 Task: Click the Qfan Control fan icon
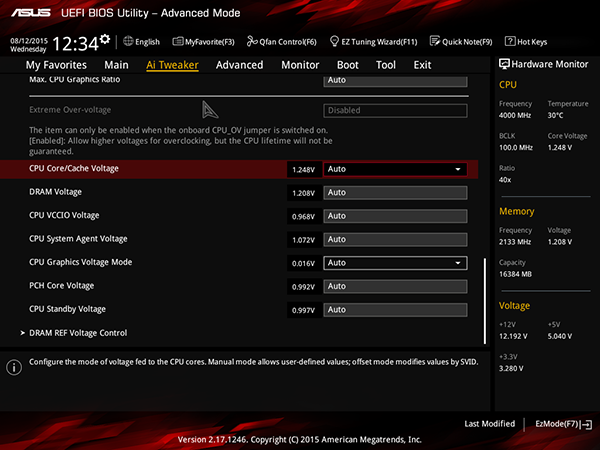pyautogui.click(x=252, y=41)
